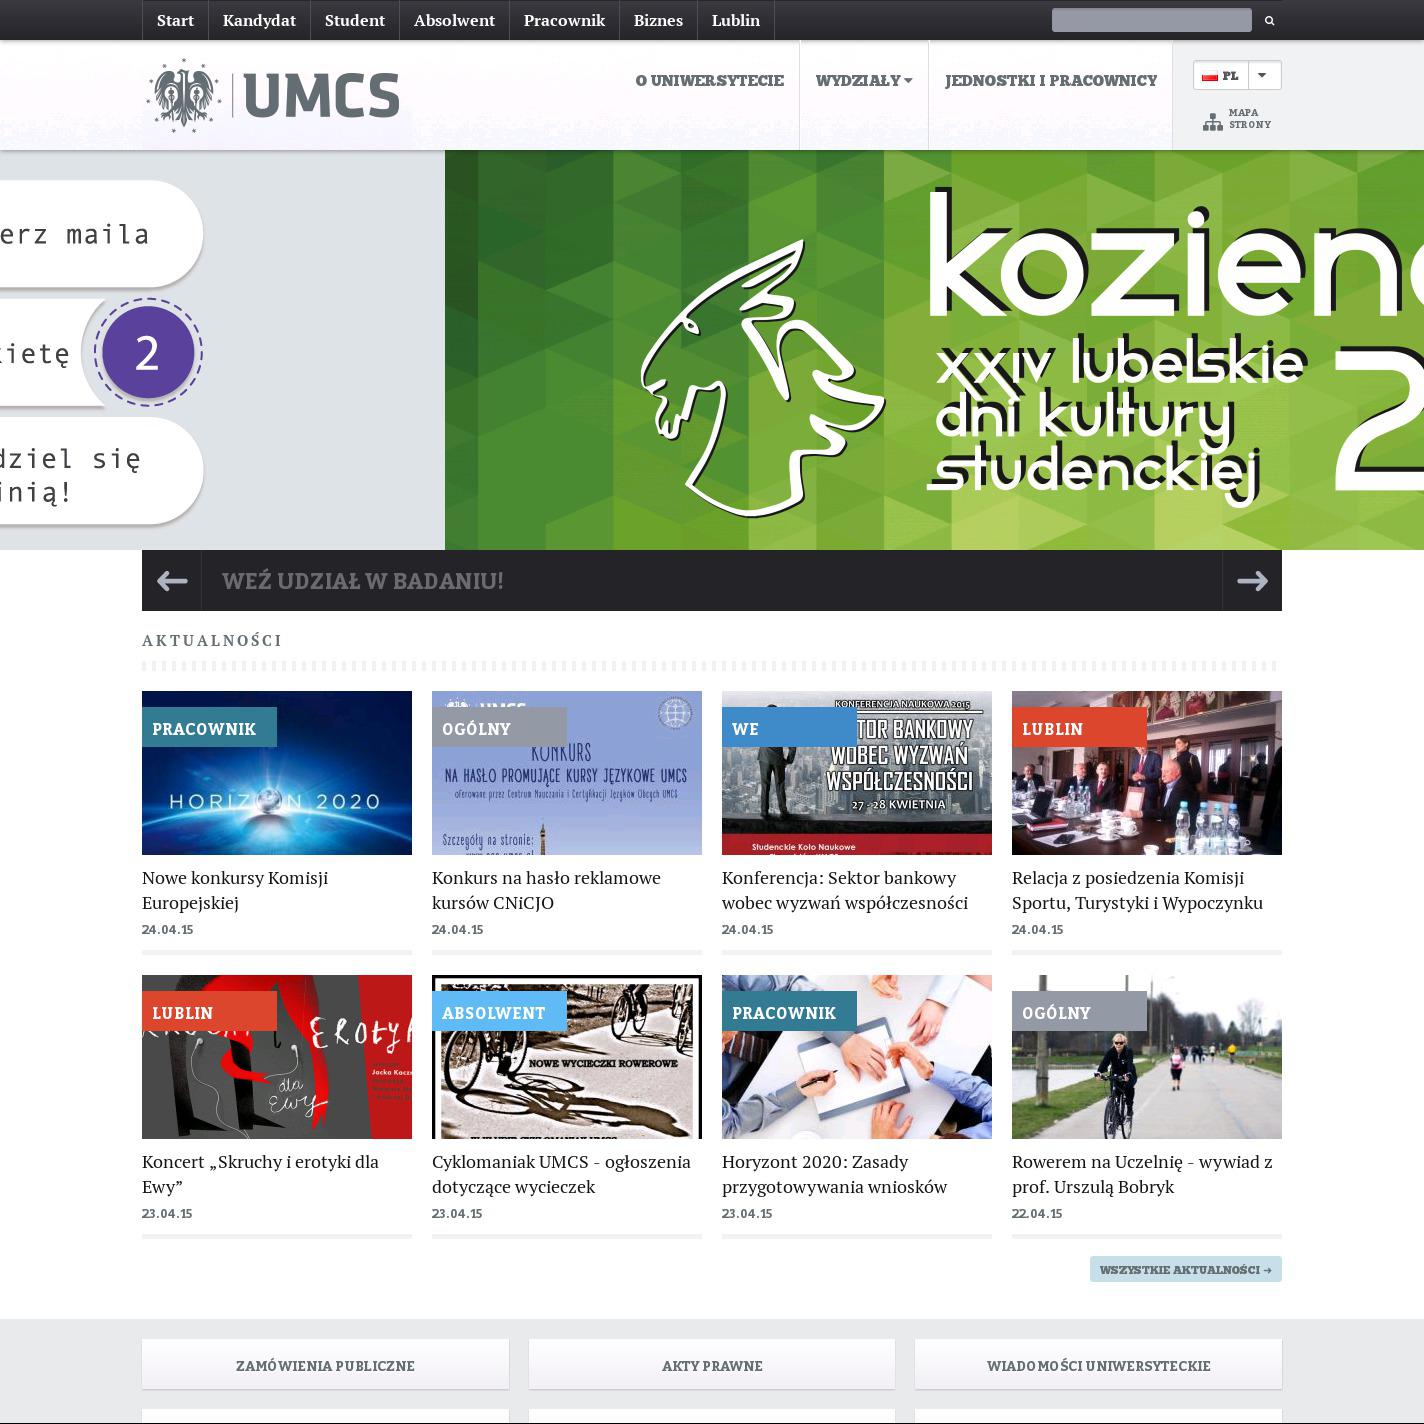The width and height of the screenshot is (1424, 1424).
Task: Open the PL language dropdown arrow
Action: (1262, 75)
